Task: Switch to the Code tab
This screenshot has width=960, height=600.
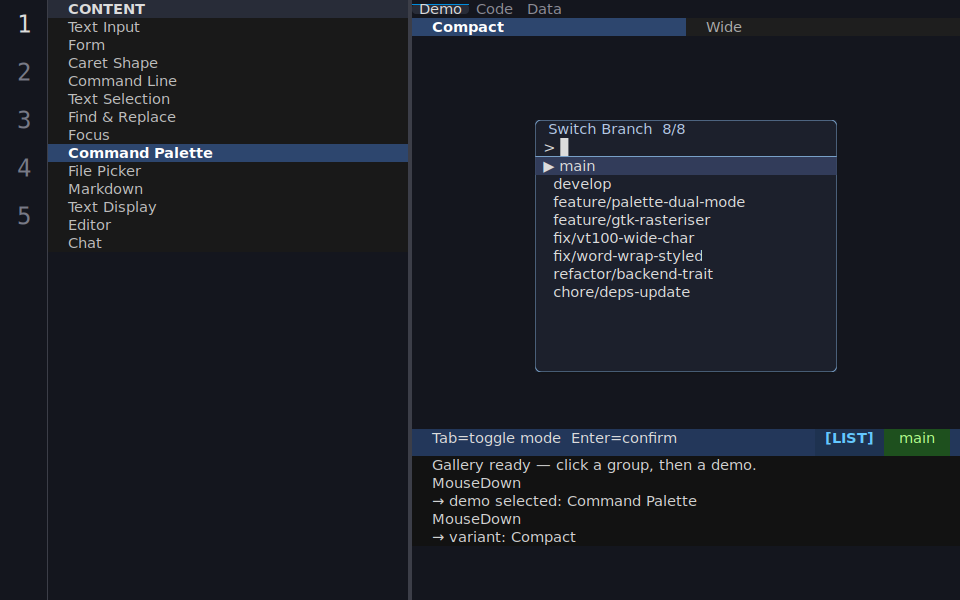Action: (x=494, y=9)
